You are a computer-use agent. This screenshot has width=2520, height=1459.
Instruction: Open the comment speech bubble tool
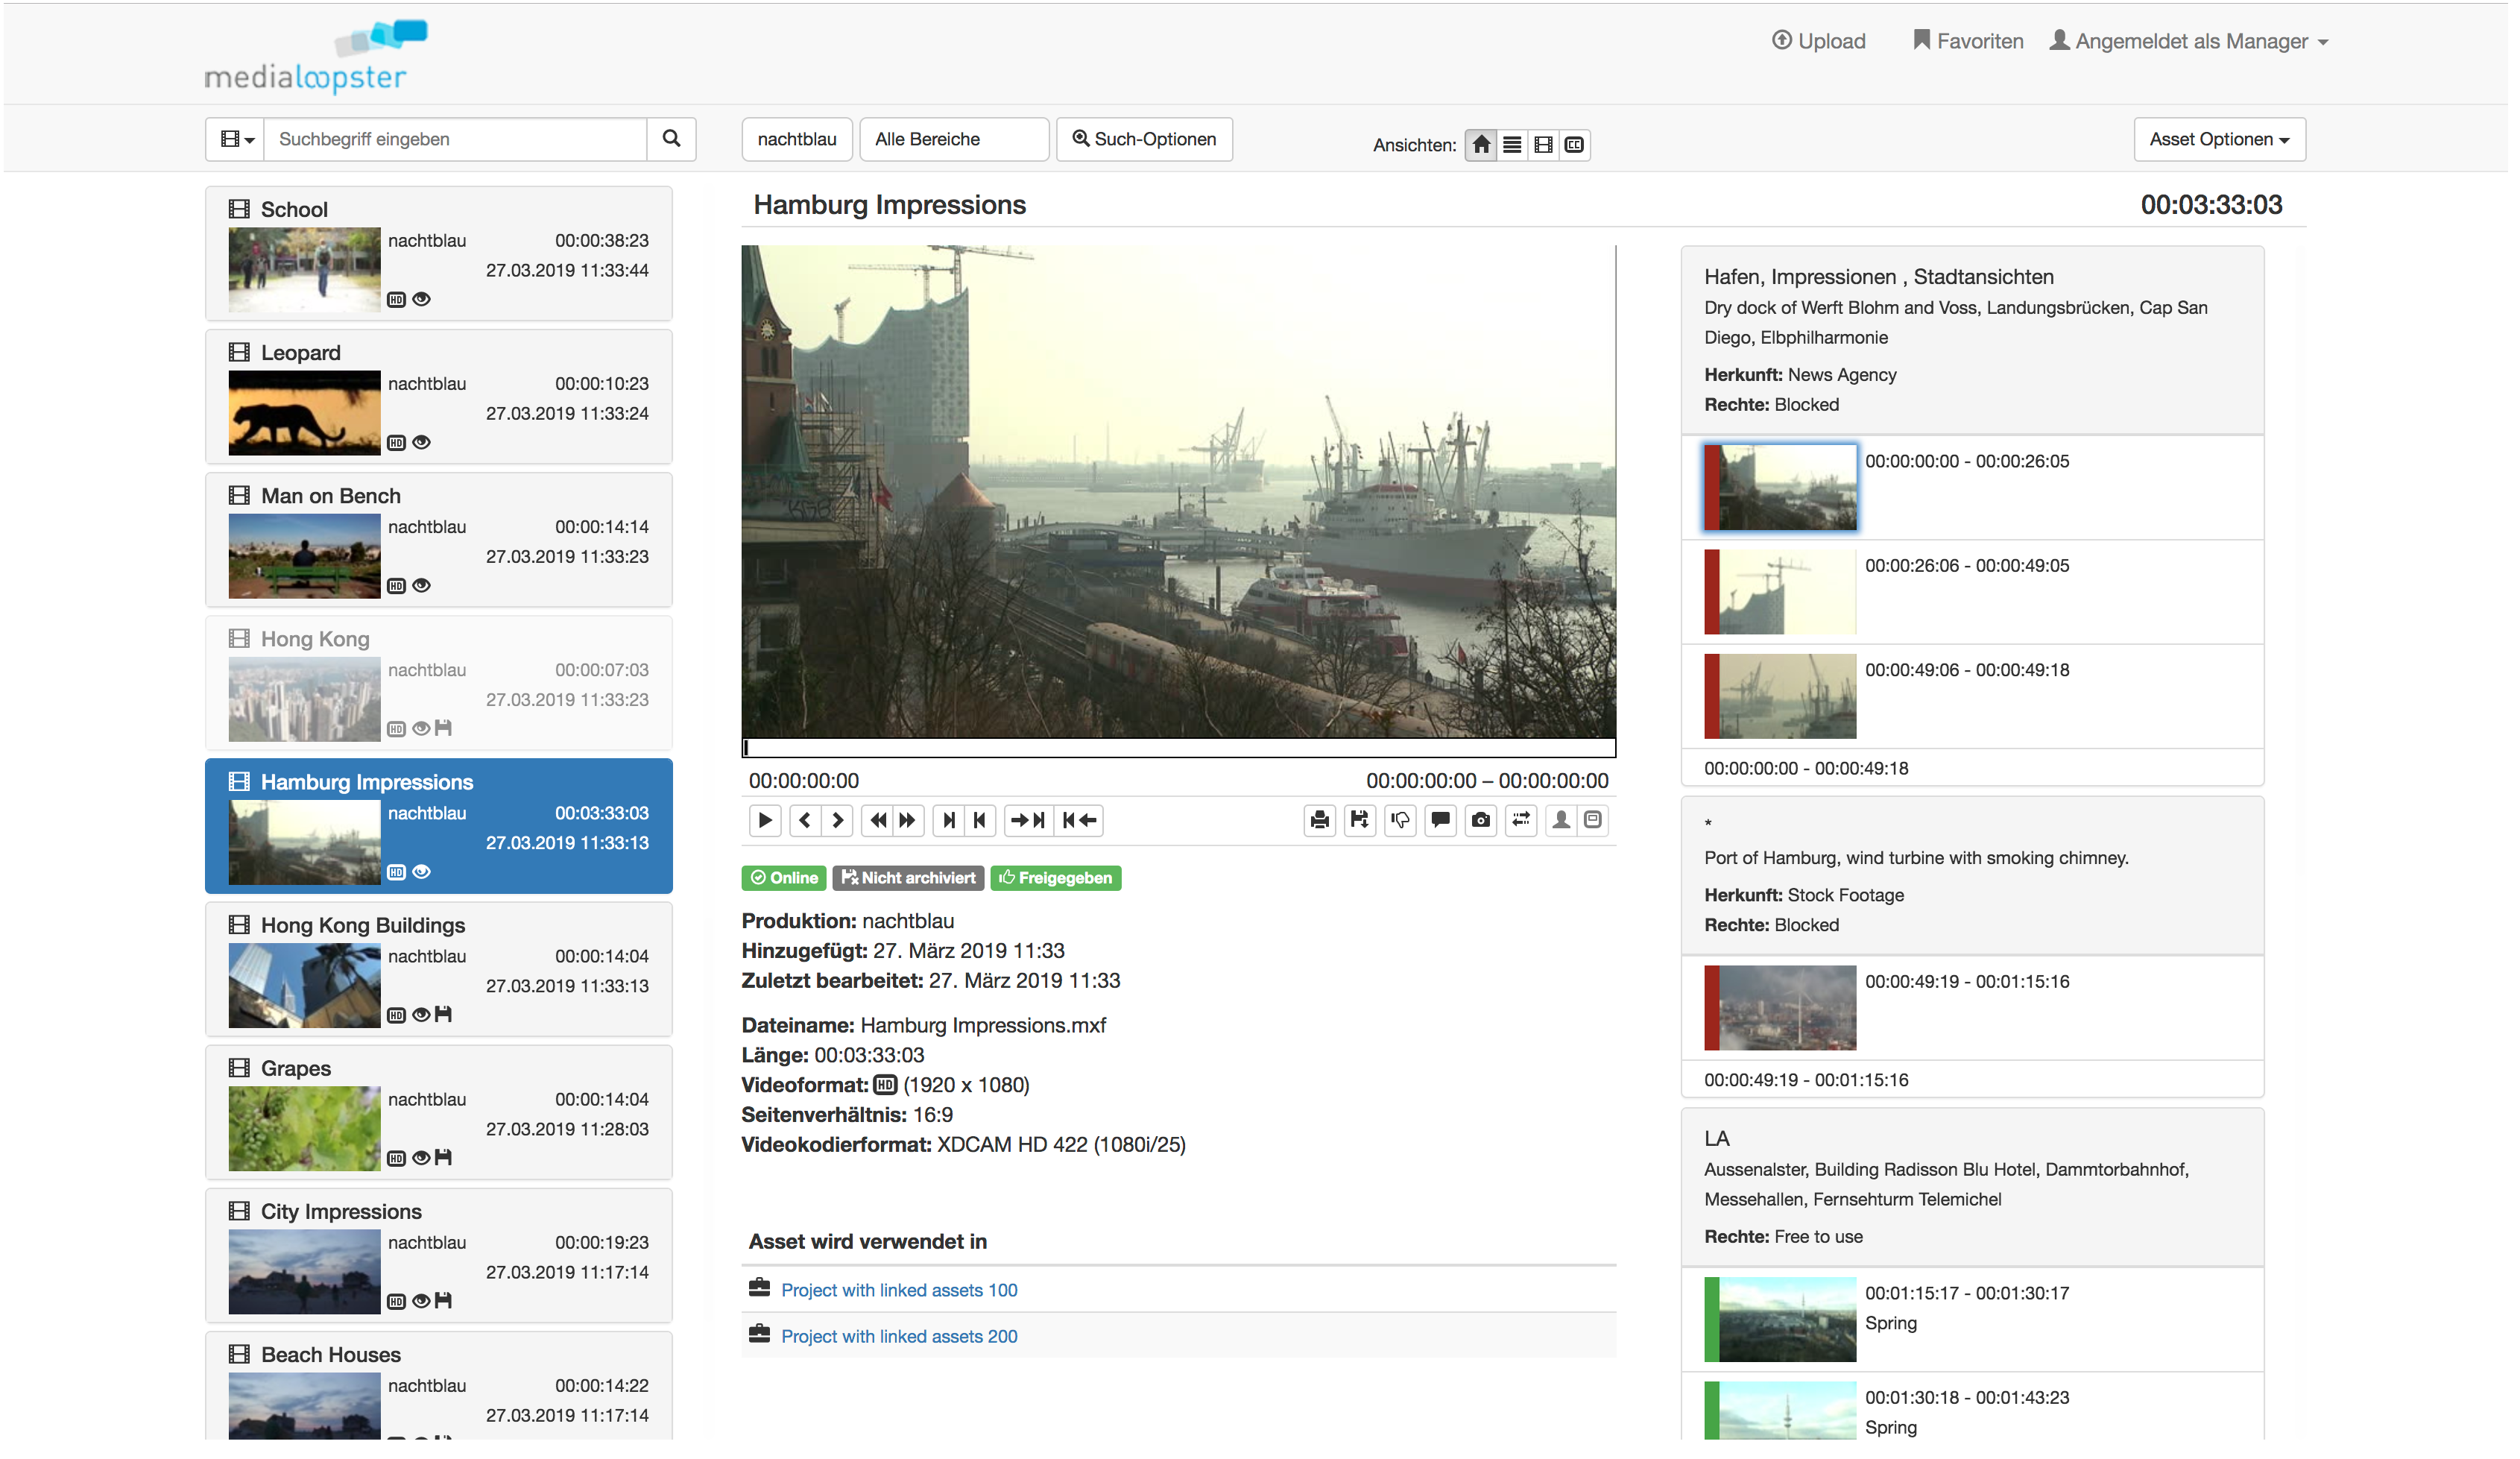pos(1440,821)
